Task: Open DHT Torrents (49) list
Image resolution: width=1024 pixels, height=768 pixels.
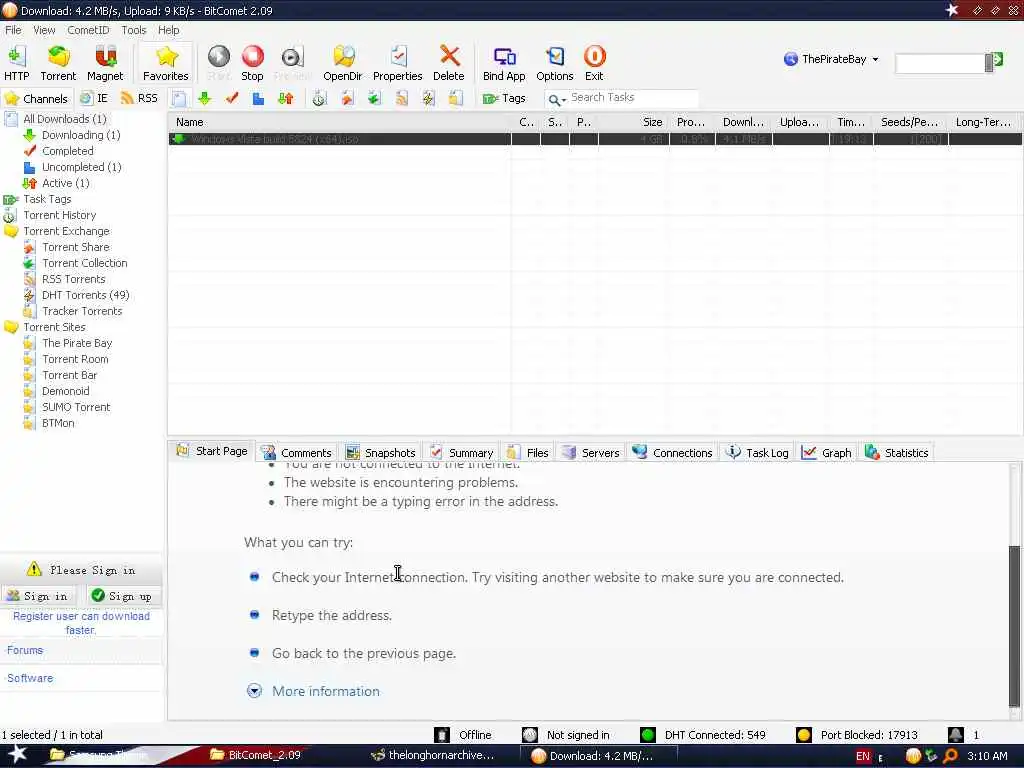Action: pos(86,295)
